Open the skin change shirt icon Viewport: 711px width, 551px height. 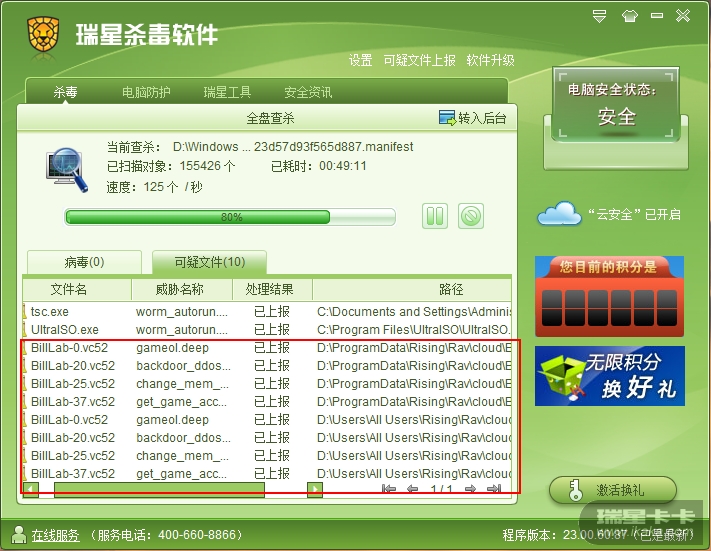point(629,16)
